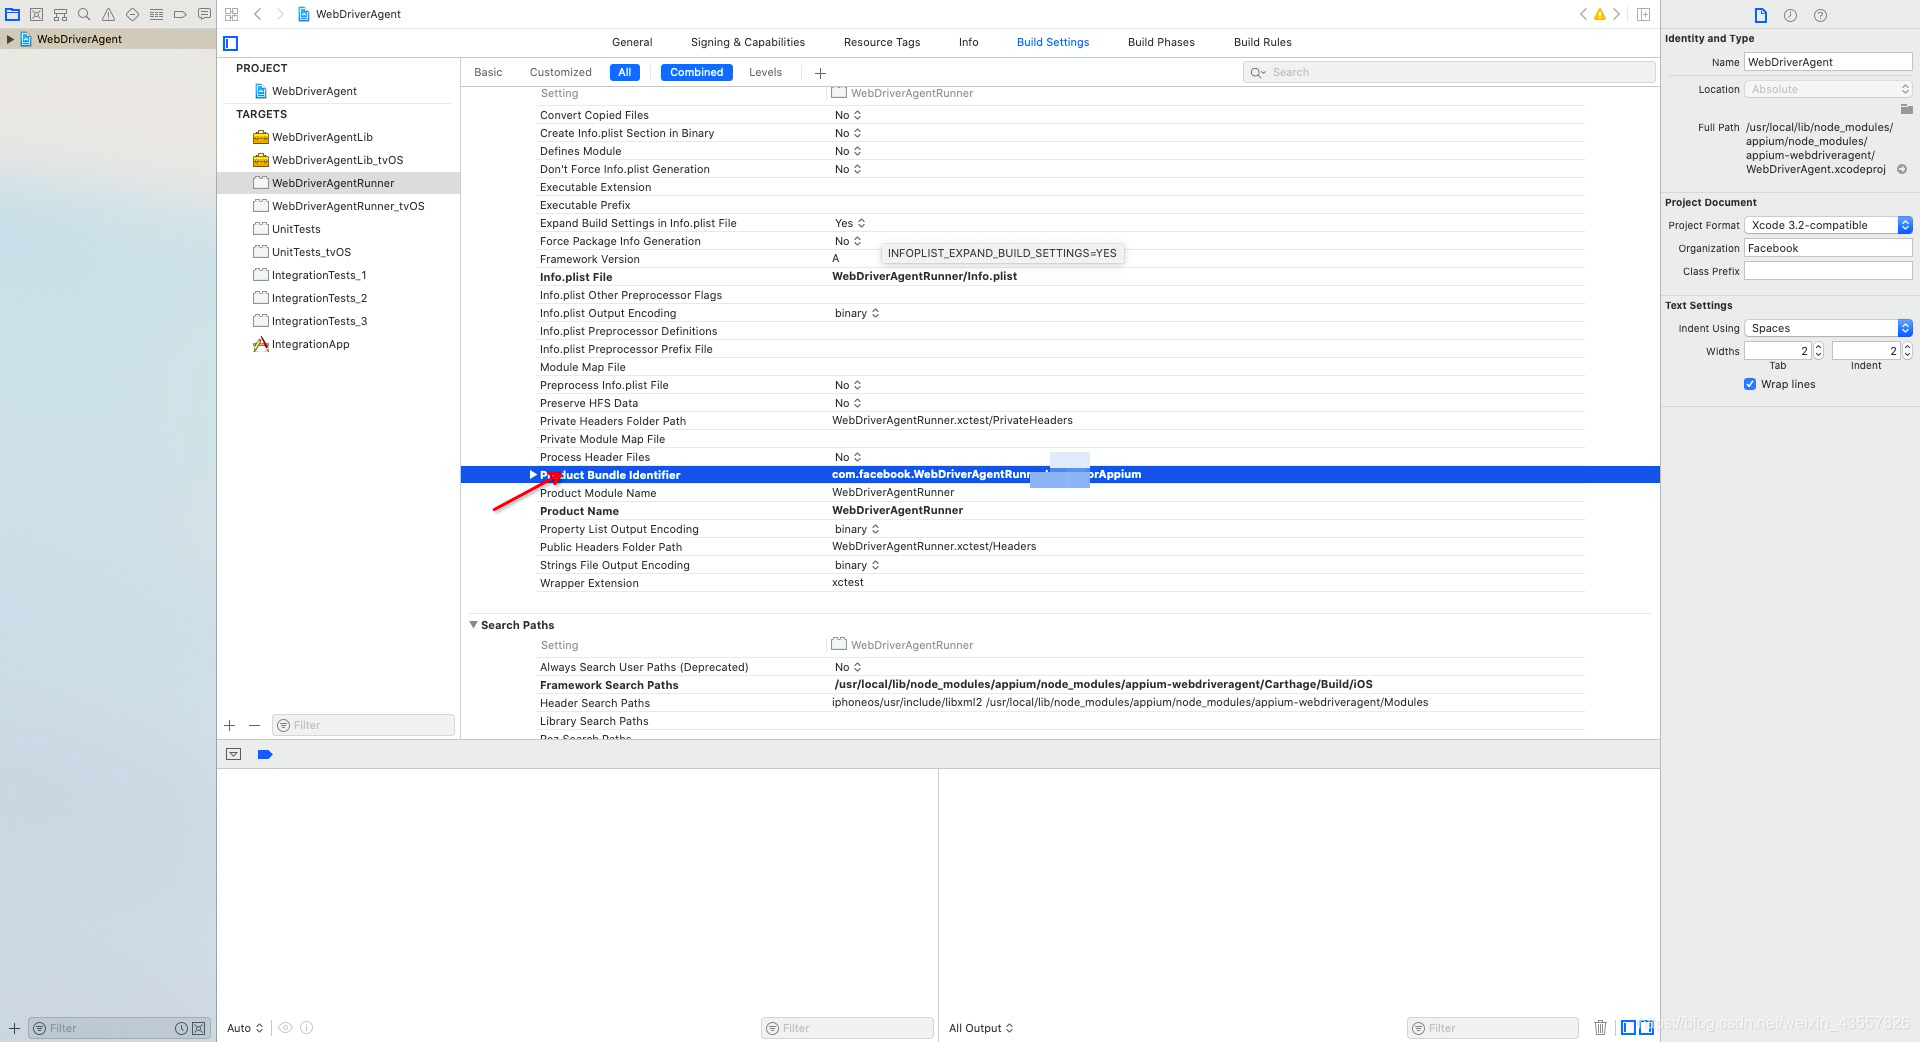Switch to Signing & Capabilities tab
This screenshot has width=1920, height=1042.
tap(748, 42)
